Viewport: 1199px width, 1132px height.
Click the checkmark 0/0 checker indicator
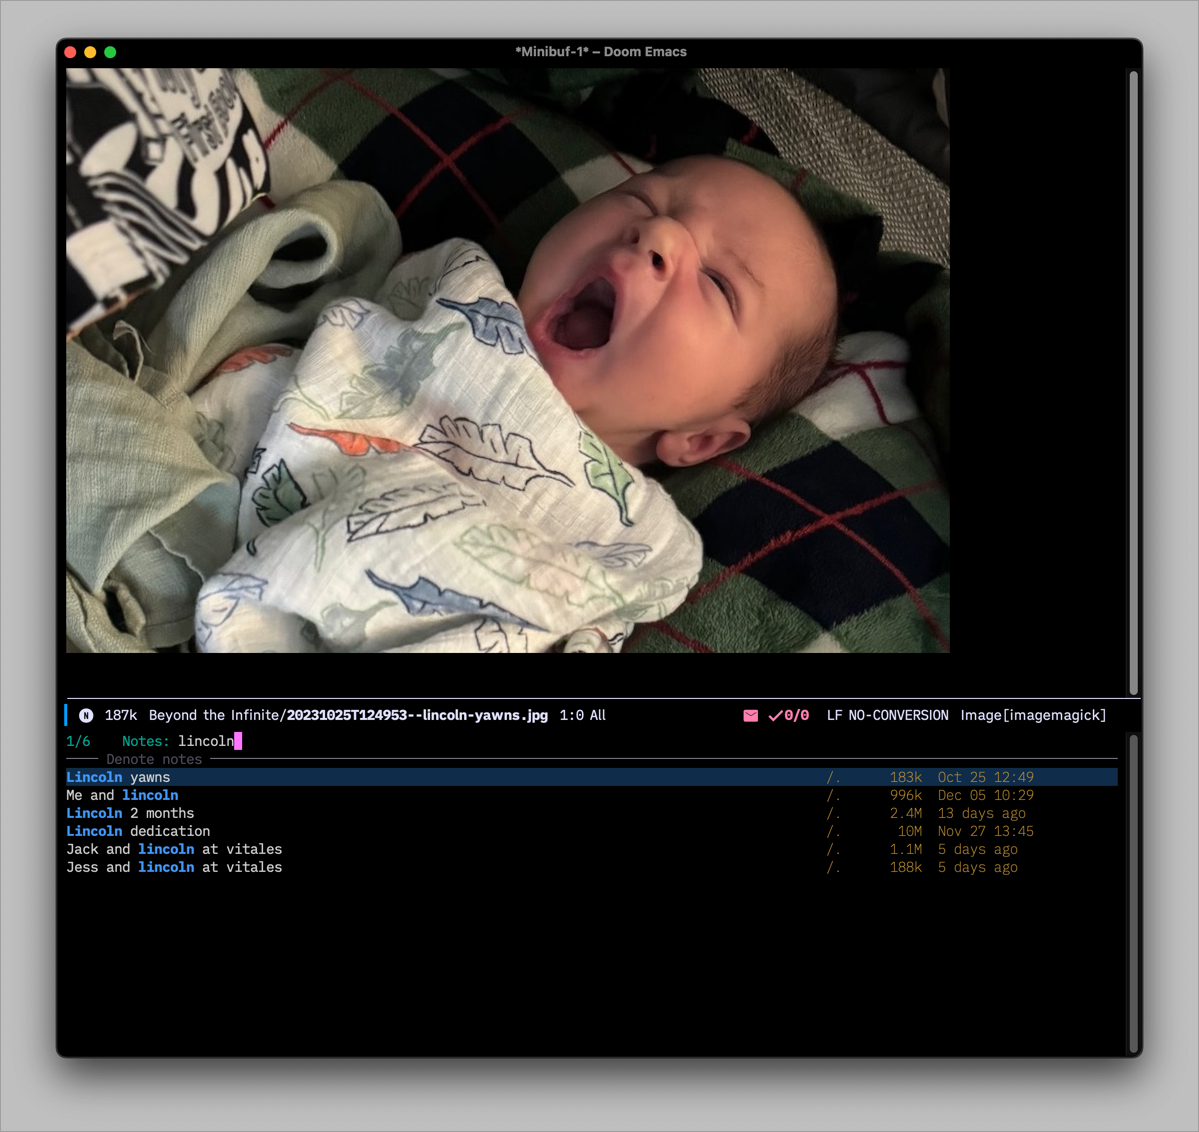point(788,715)
